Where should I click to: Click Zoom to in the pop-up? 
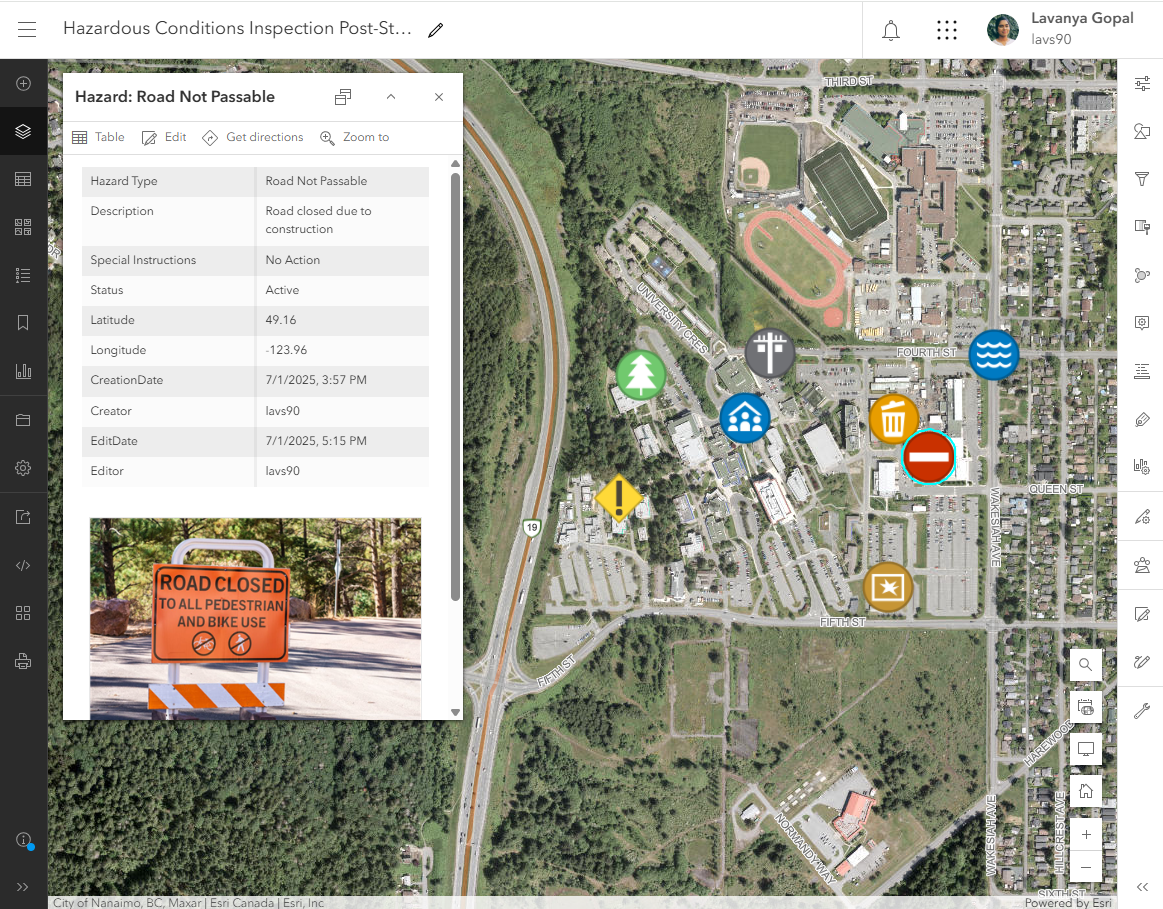(x=355, y=137)
